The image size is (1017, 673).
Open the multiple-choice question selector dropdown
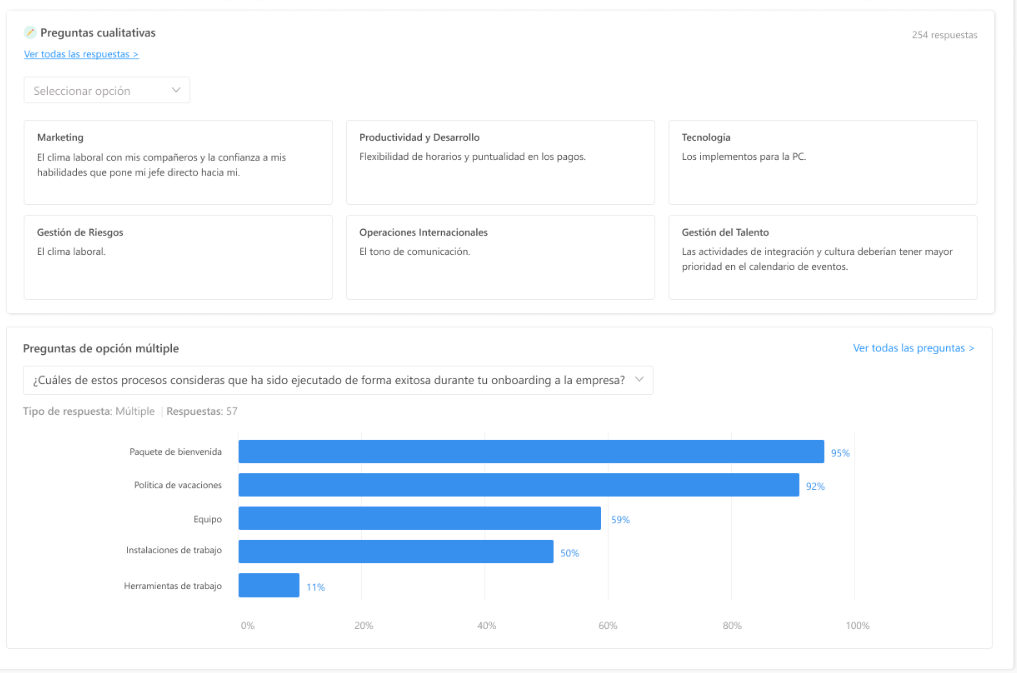coord(338,380)
